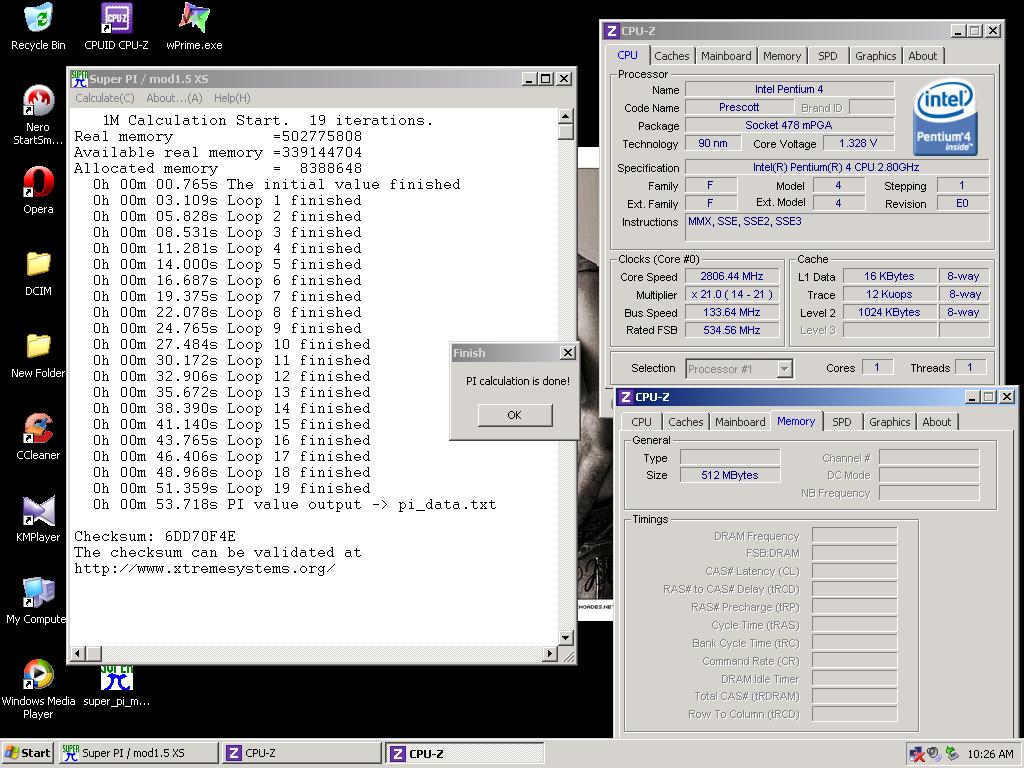The width and height of the screenshot is (1024, 768).
Task: Click the middle system tray icon
Action: pos(935,754)
